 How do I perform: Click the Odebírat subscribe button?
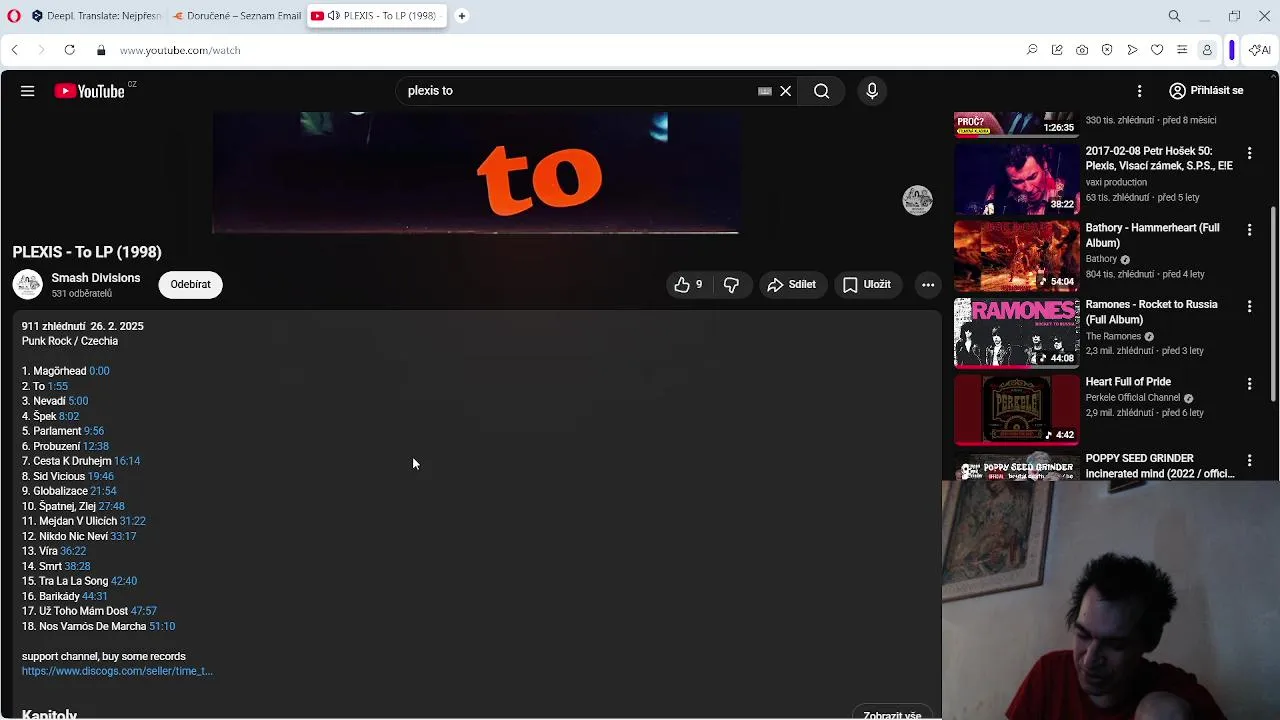pyautogui.click(x=190, y=285)
